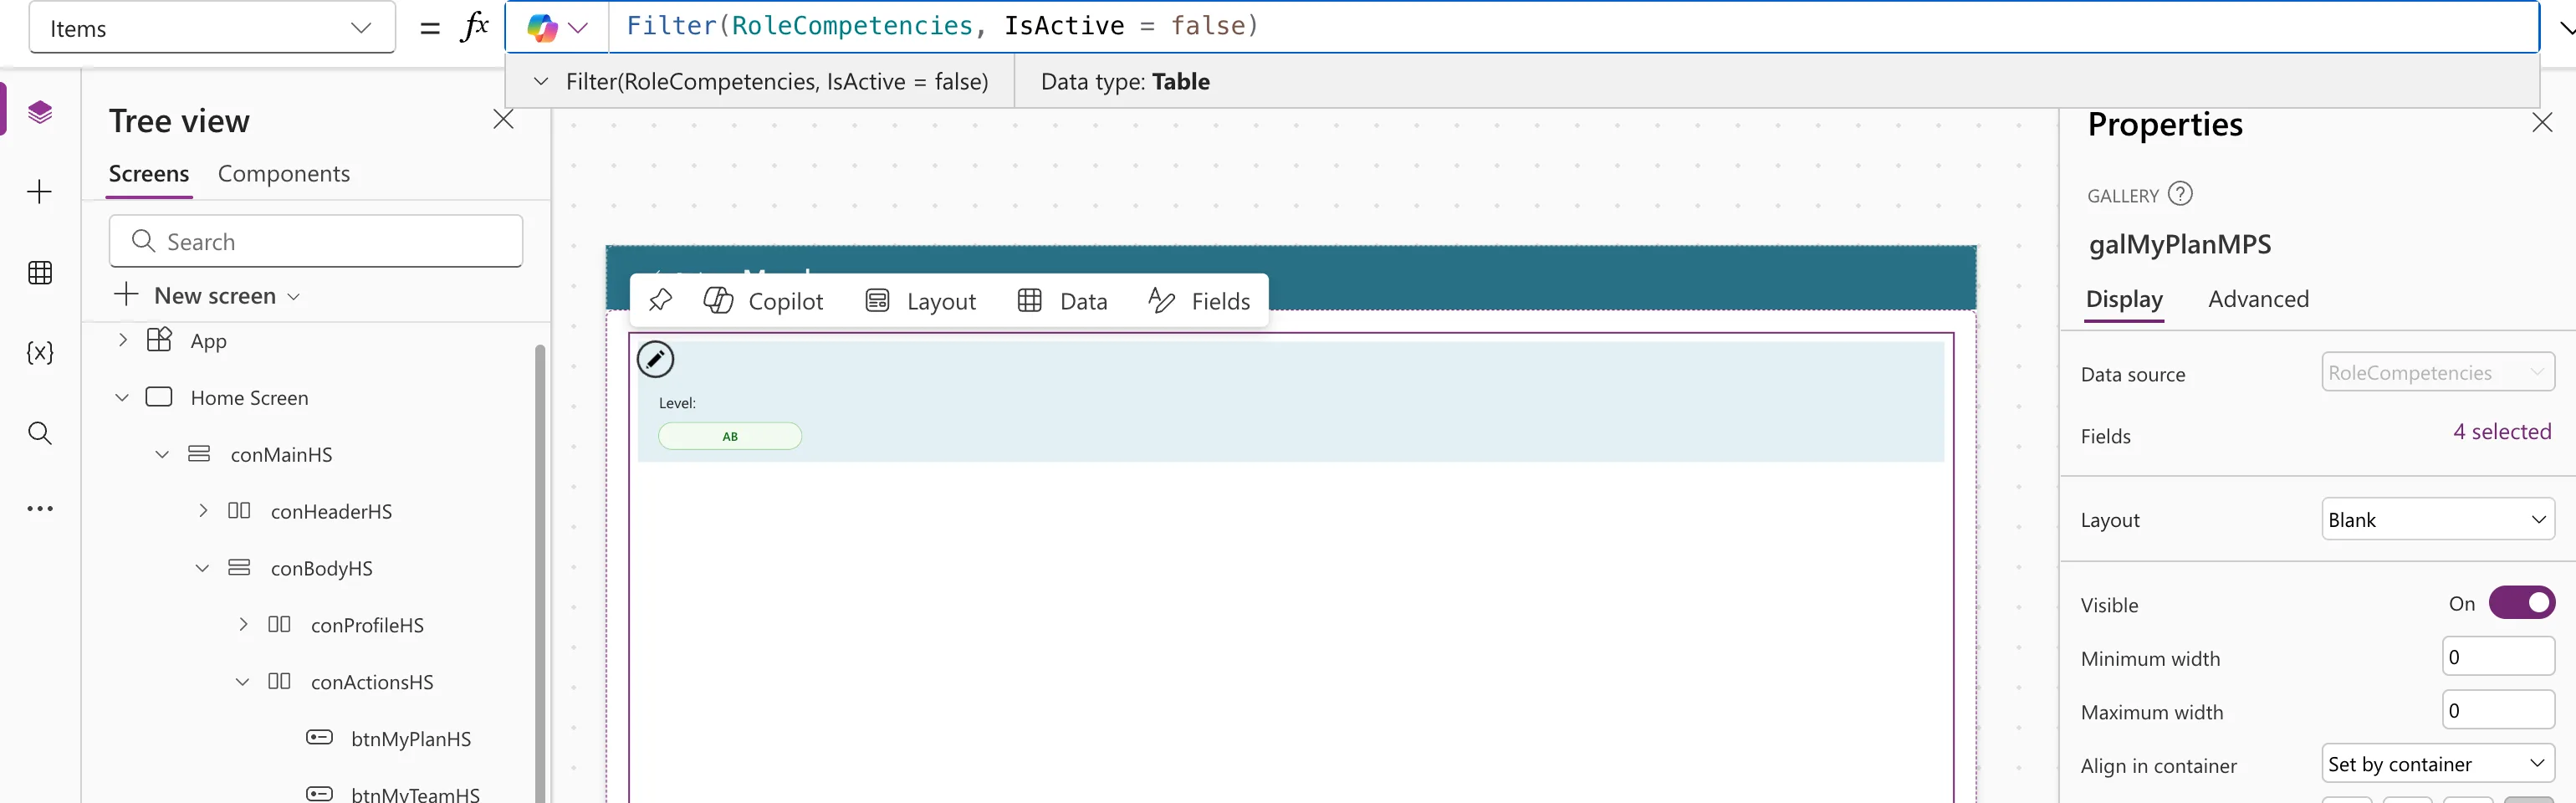This screenshot has width=2576, height=803.
Task: Collapse the conBodyHS node
Action: pyautogui.click(x=202, y=568)
